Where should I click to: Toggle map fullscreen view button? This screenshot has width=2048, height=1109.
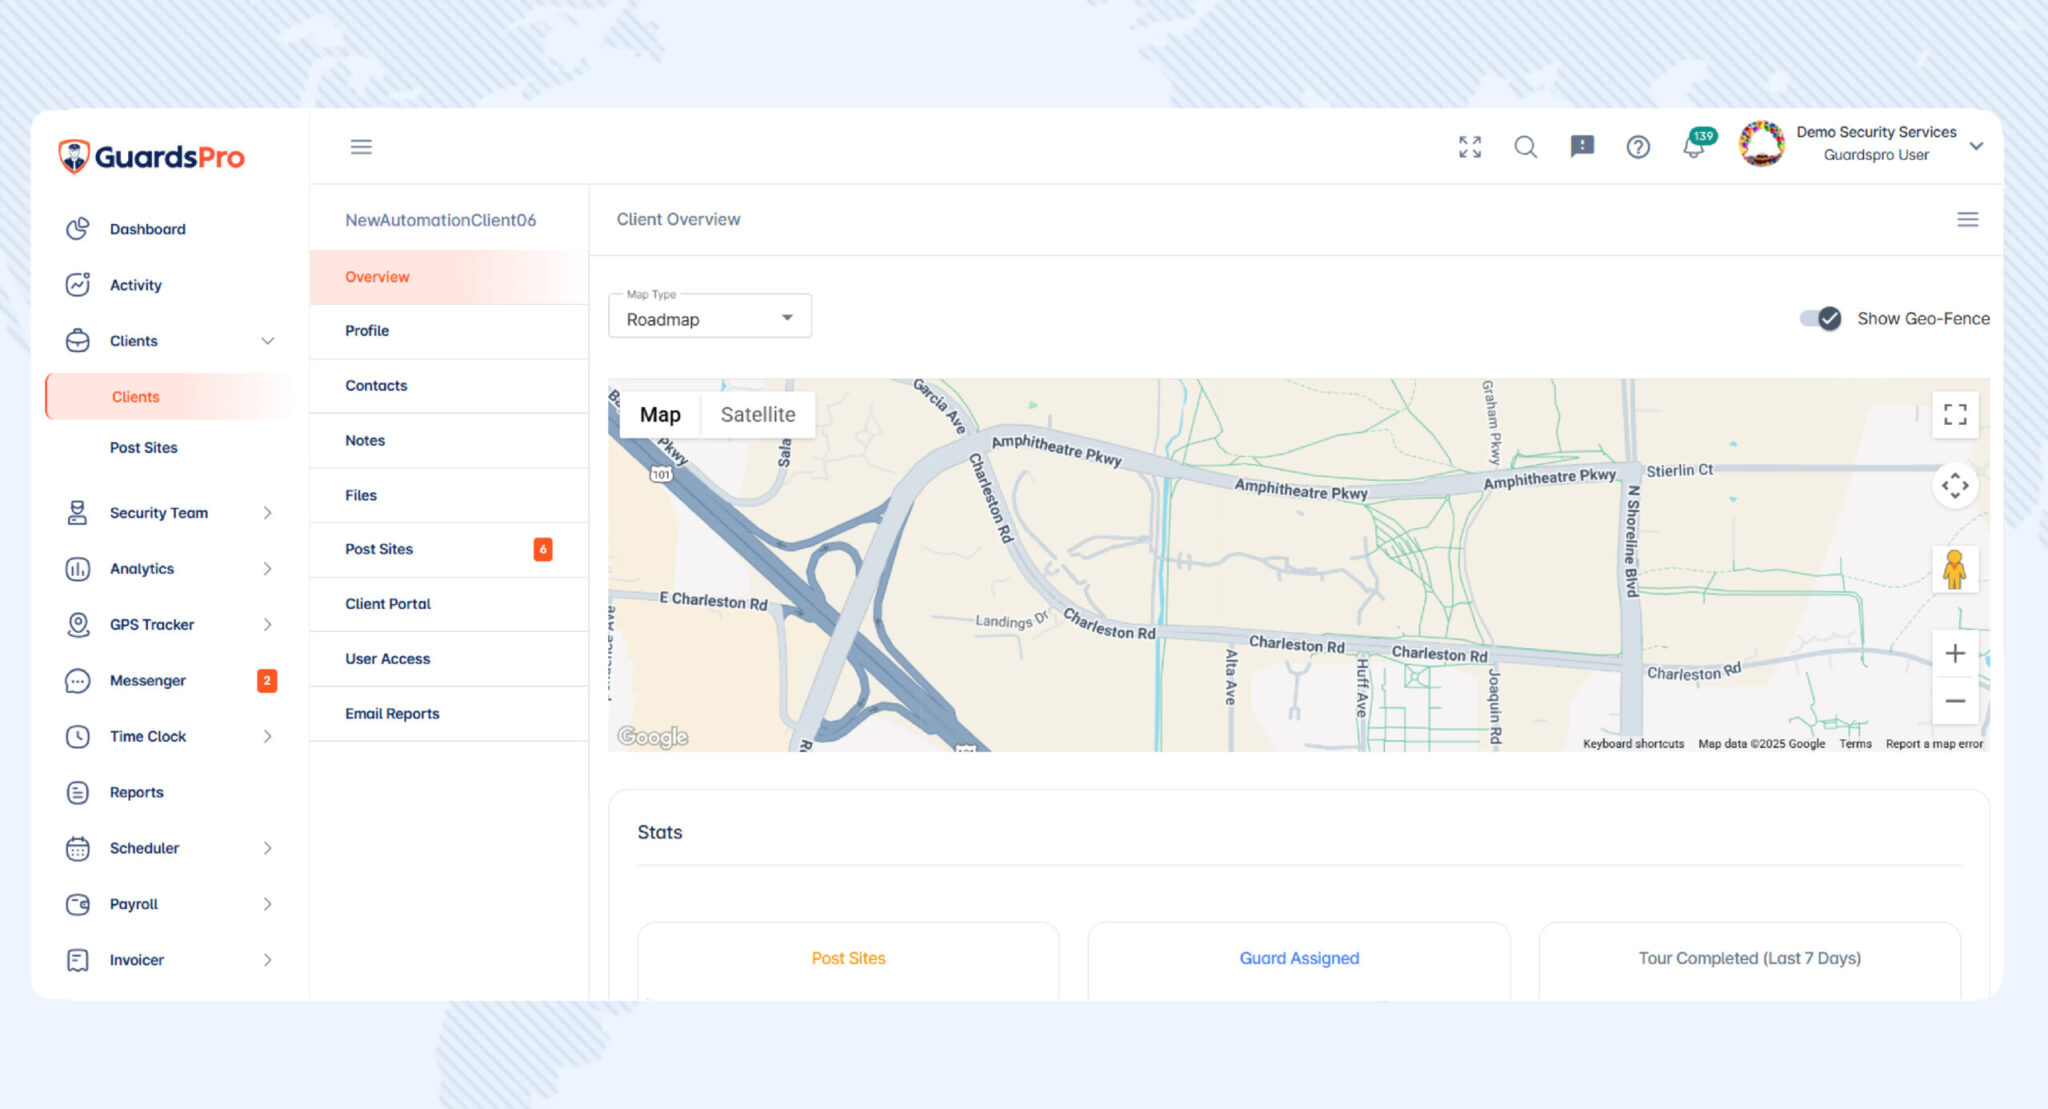[x=1955, y=414]
